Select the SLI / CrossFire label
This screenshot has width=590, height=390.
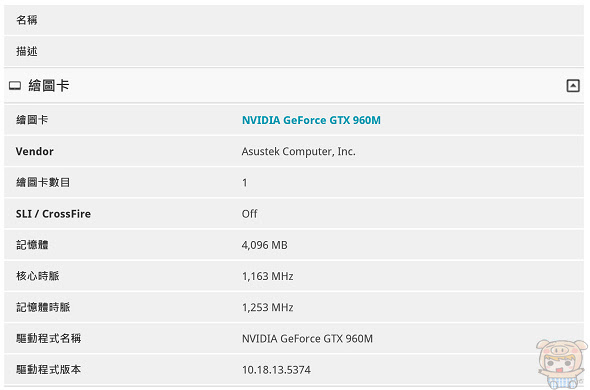(53, 214)
